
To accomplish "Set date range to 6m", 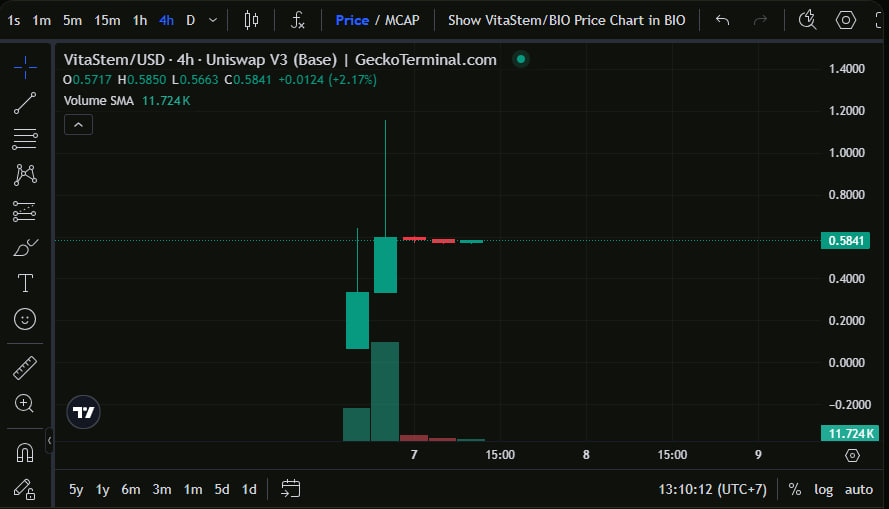I will (x=130, y=489).
